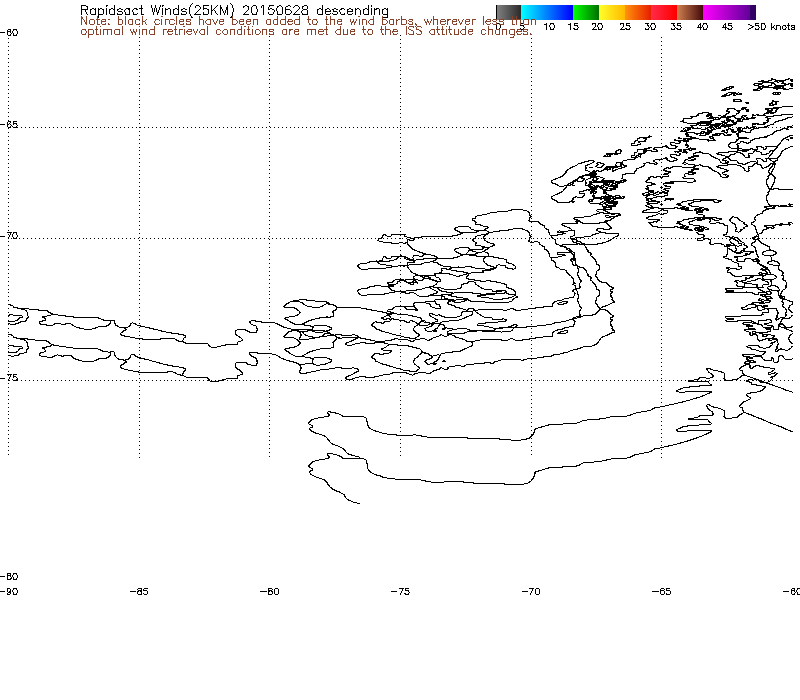This screenshot has width=800, height=700.
Task: Click the 'Note: black circles' line of text
Action: tap(308, 21)
